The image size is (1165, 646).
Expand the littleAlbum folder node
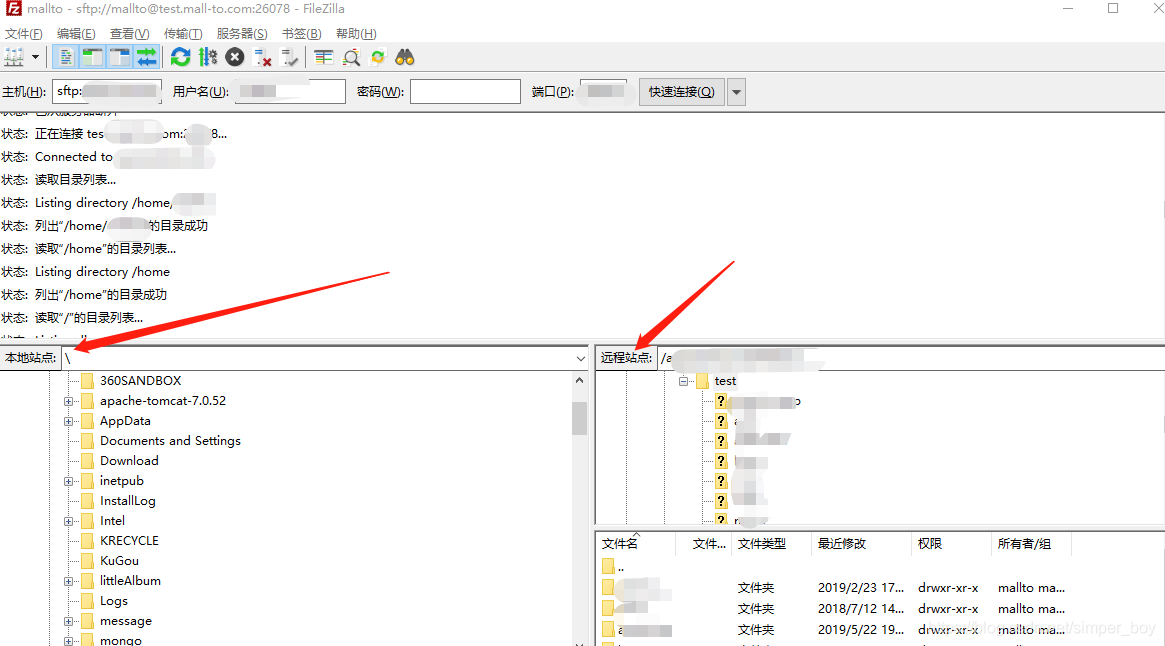pos(68,582)
